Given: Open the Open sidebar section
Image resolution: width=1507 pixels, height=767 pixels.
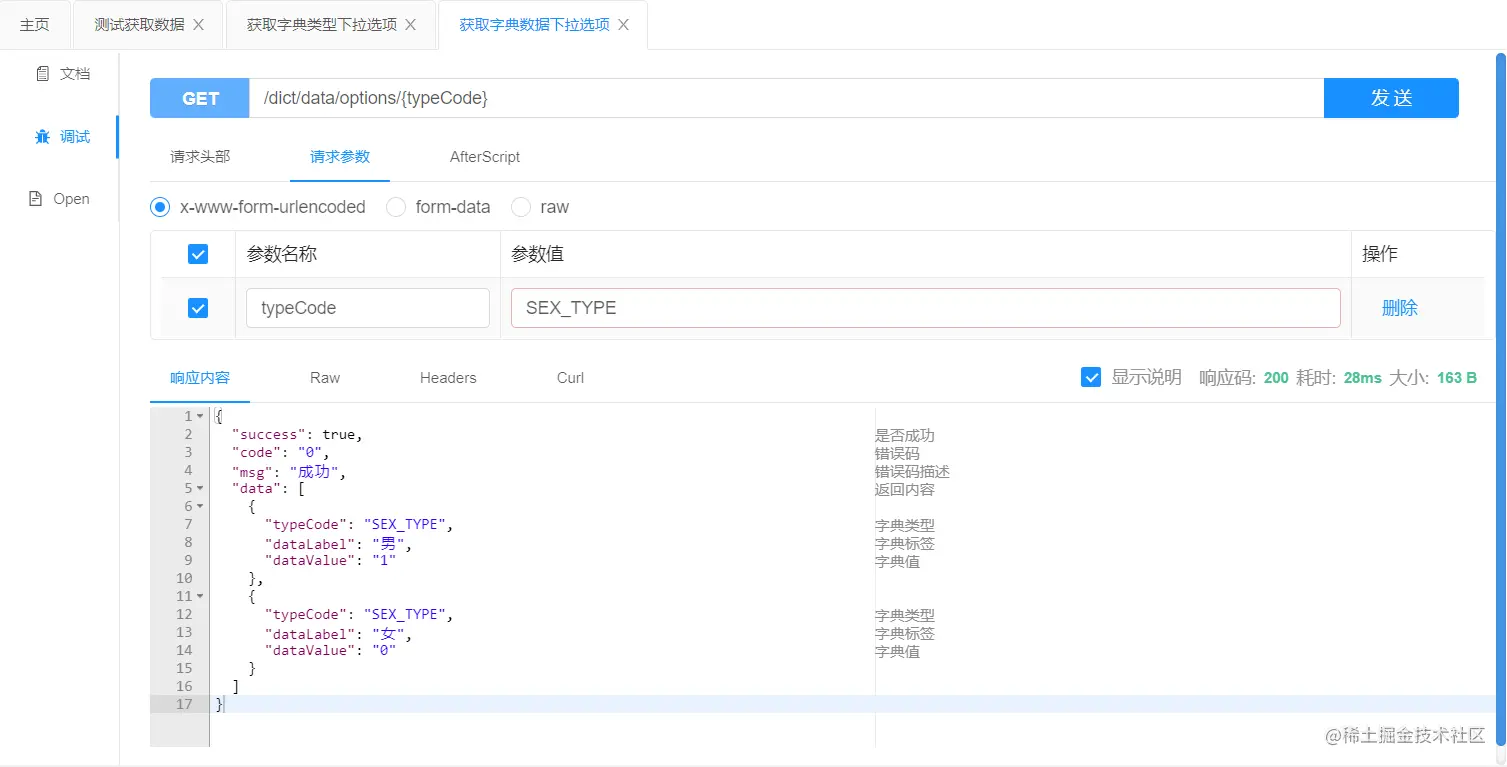Looking at the screenshot, I should click(x=60, y=199).
